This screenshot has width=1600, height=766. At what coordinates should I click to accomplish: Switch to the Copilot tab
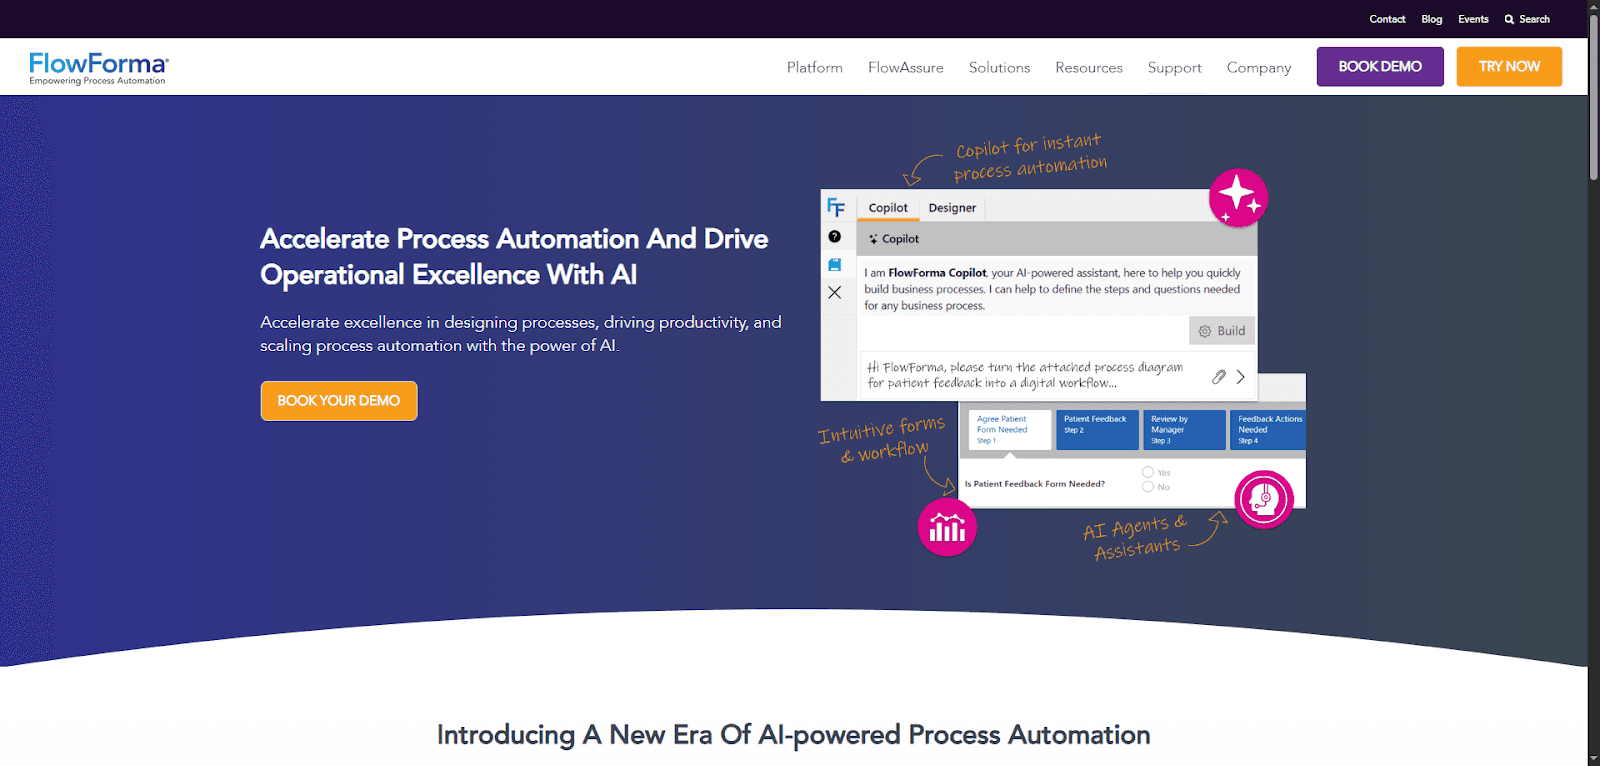[888, 208]
